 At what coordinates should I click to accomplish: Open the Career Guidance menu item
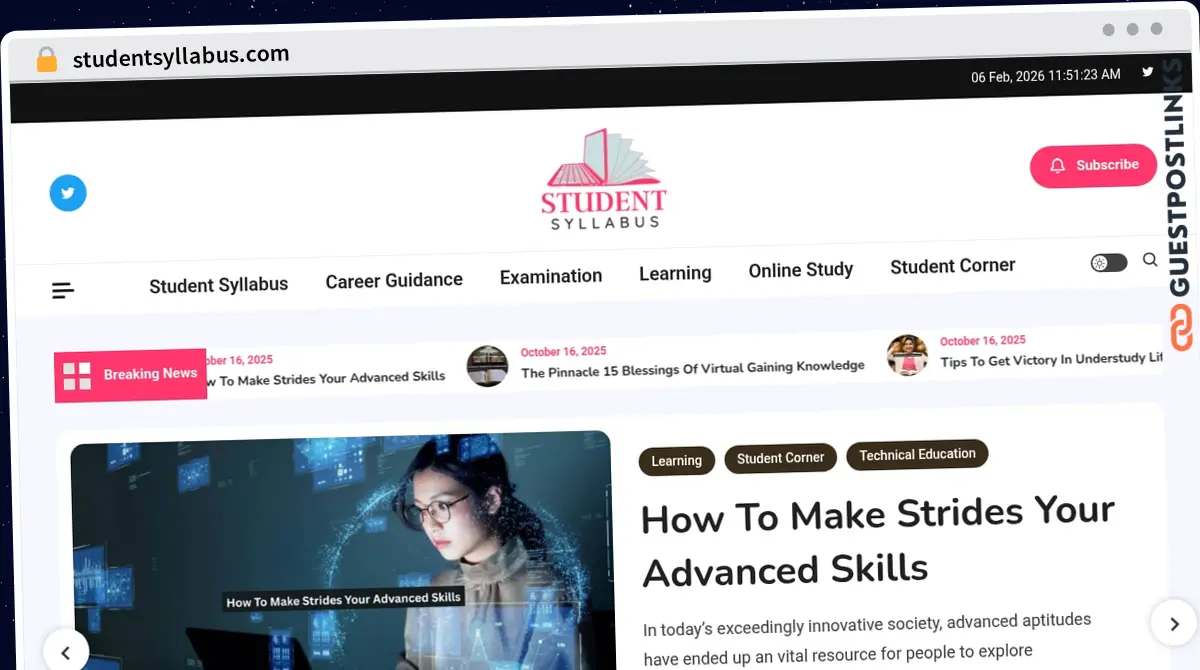(x=393, y=280)
